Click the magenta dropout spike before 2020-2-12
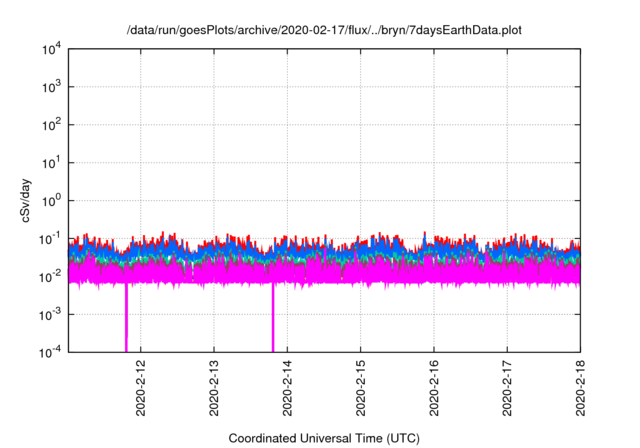 click(126, 320)
